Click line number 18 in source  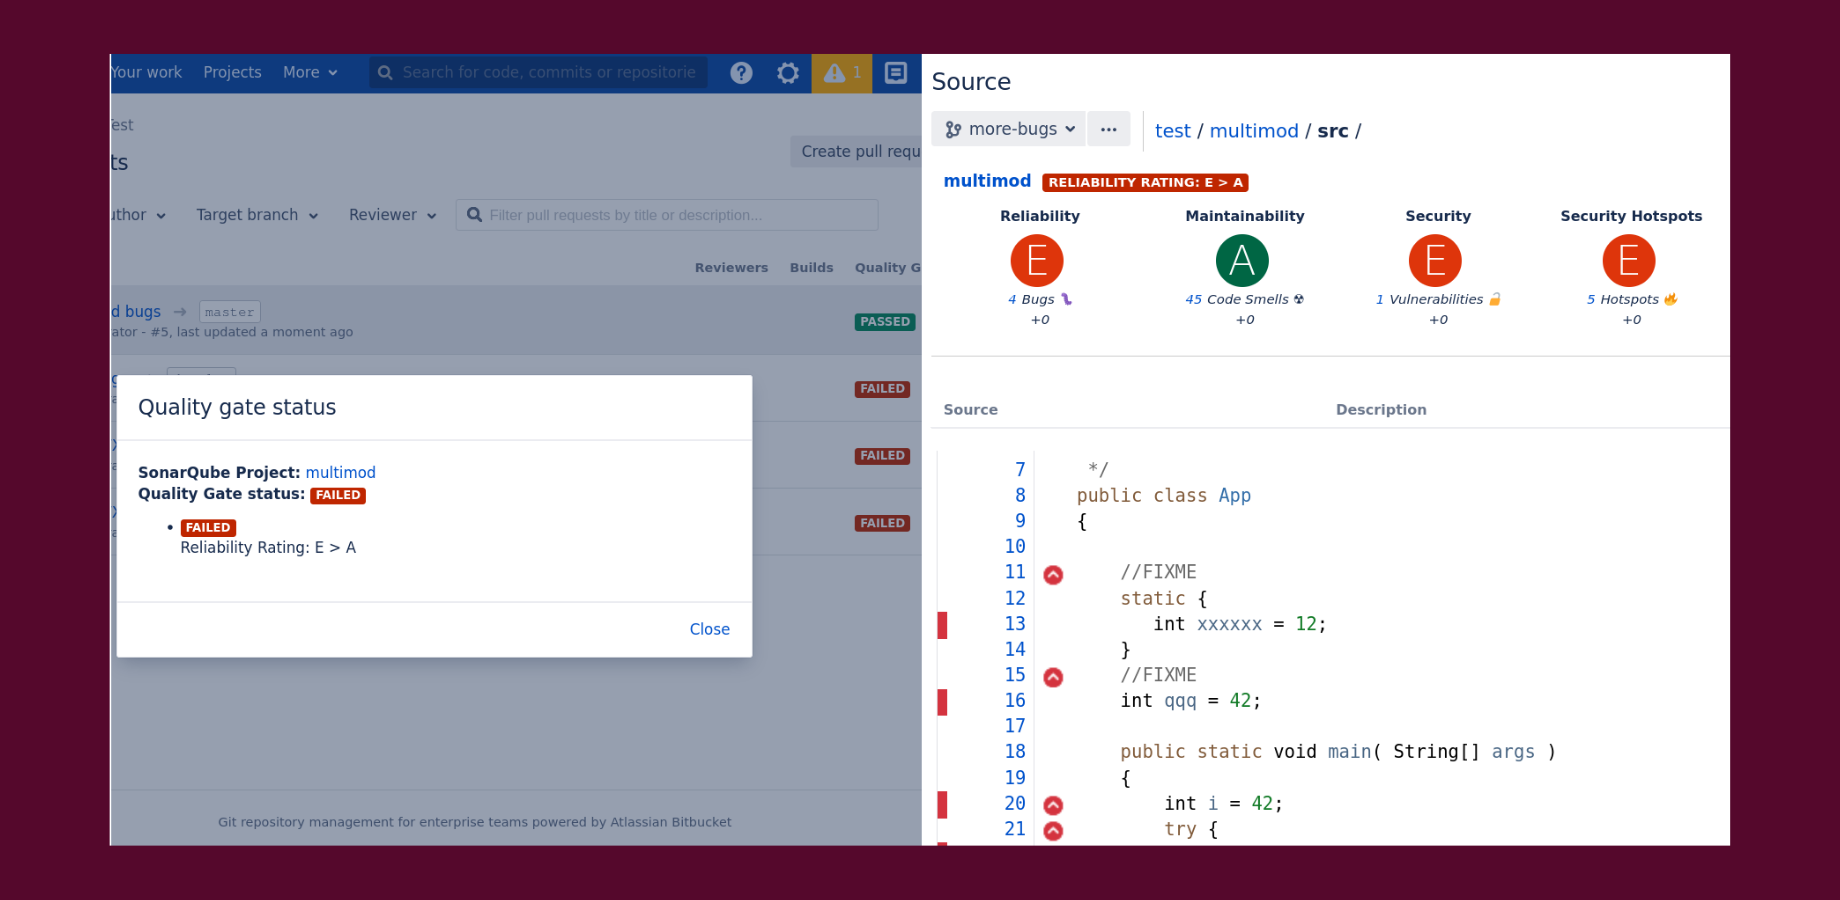point(1015,752)
